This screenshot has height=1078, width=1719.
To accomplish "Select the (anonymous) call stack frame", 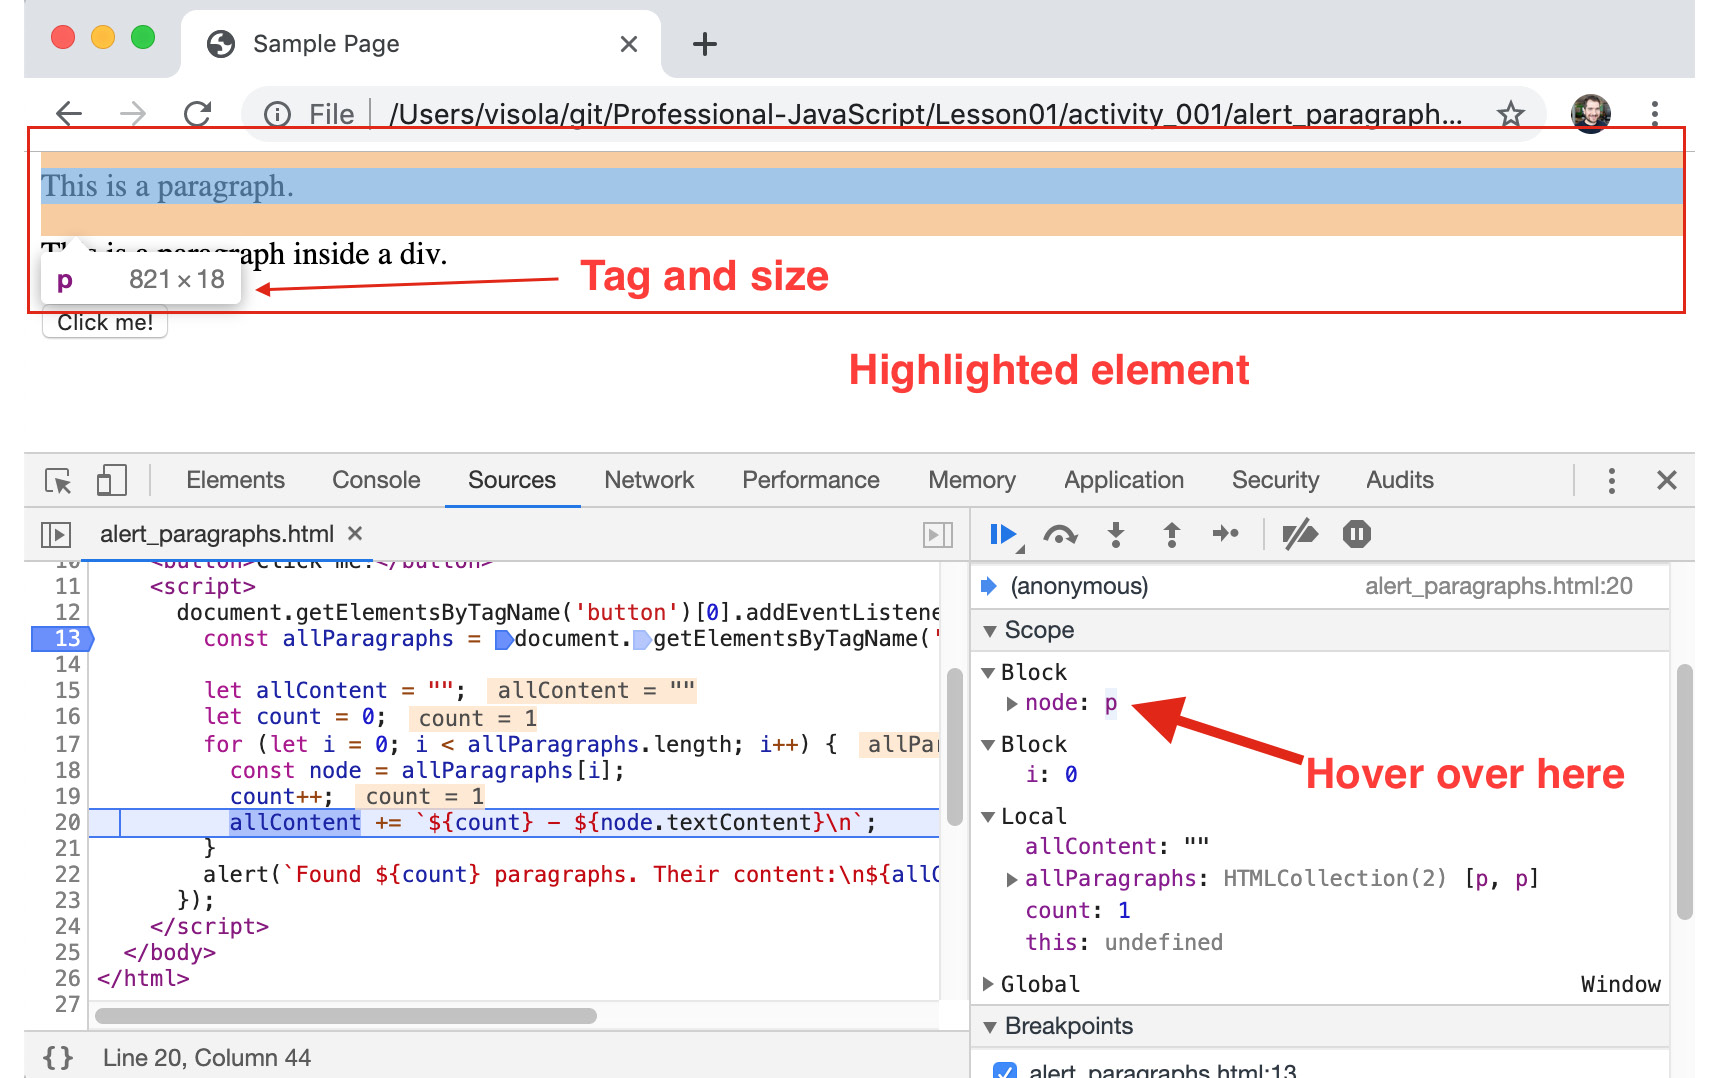I will click(1320, 586).
